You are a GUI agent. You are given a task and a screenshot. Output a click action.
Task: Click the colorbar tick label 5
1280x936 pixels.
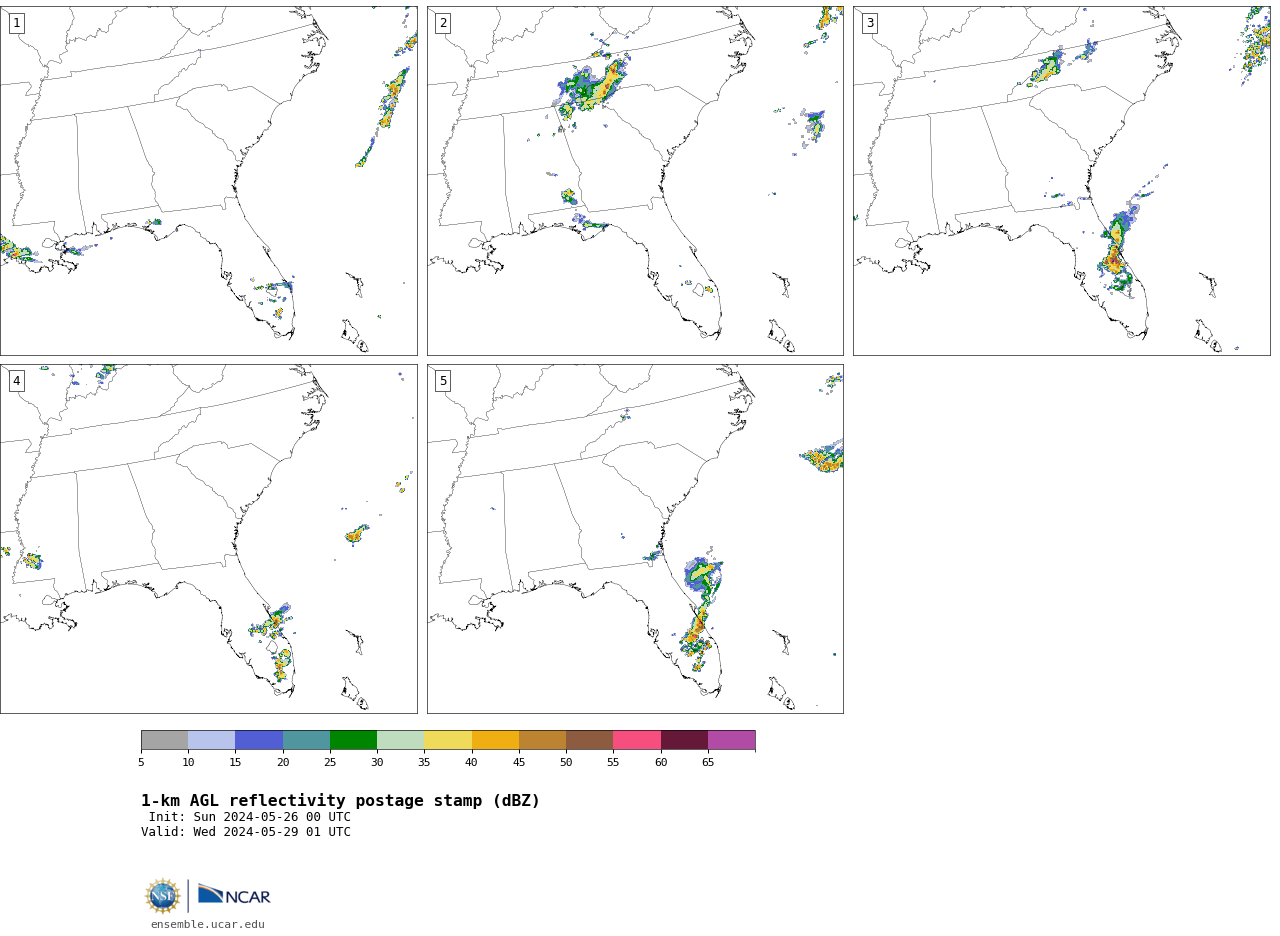coord(141,763)
